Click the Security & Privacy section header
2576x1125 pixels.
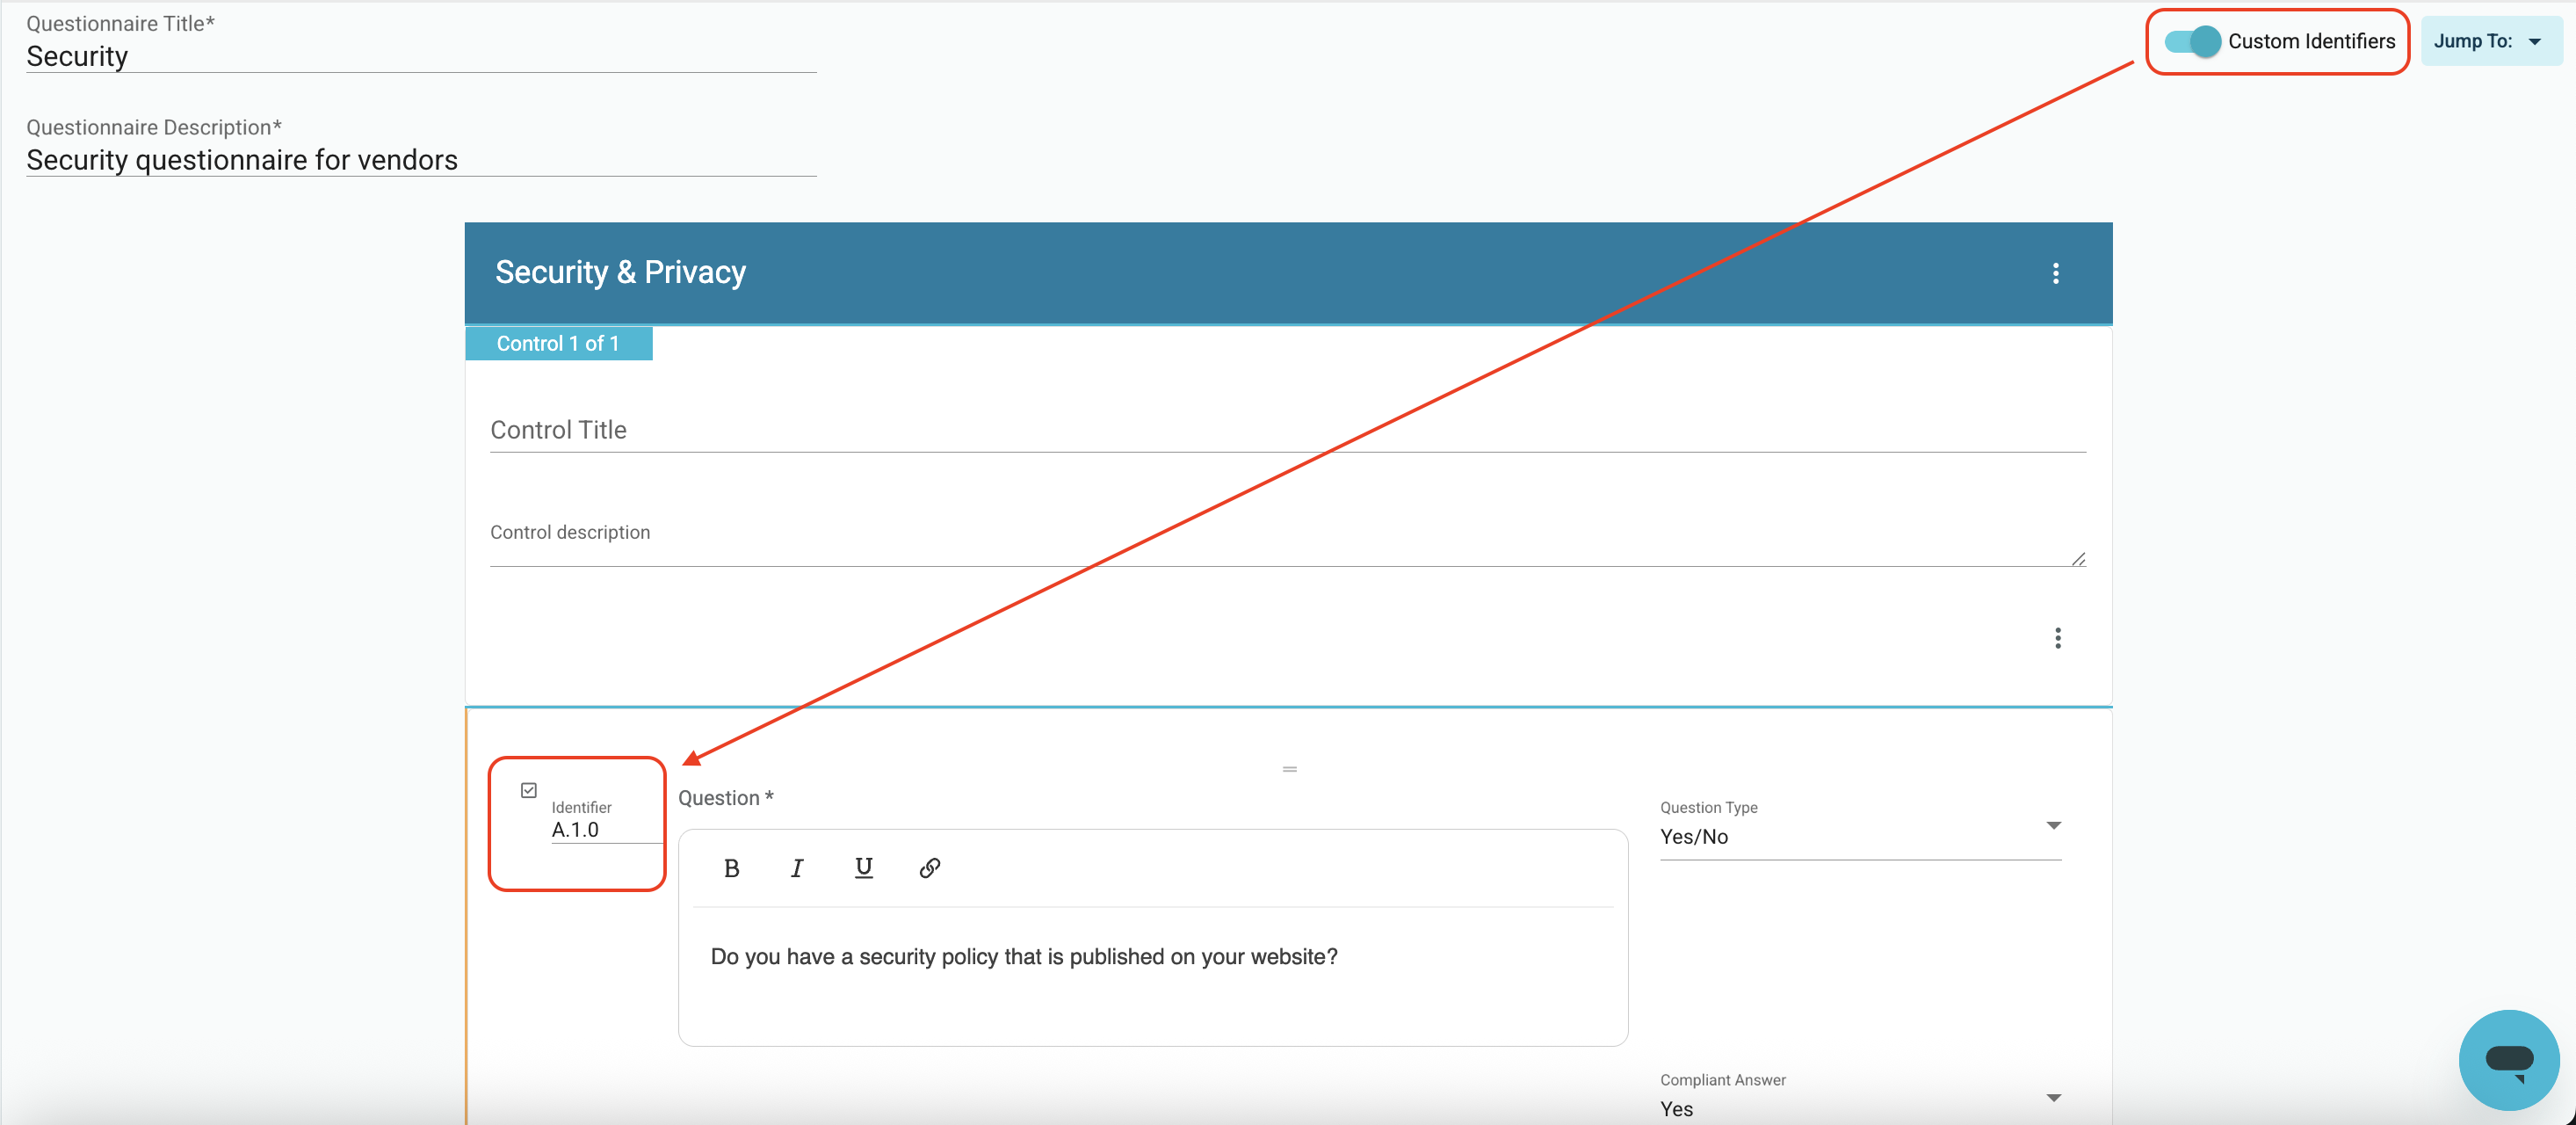tap(1288, 273)
